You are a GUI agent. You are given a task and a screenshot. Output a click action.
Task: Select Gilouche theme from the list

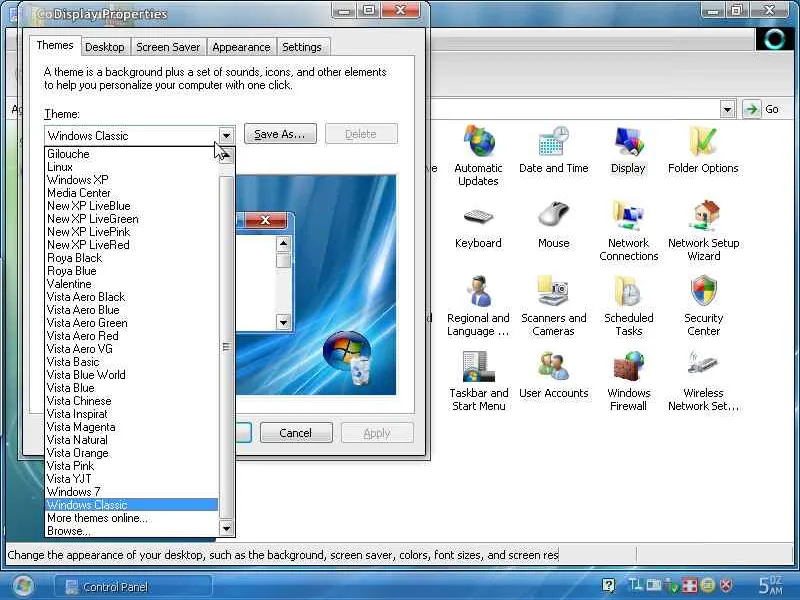tap(132, 154)
